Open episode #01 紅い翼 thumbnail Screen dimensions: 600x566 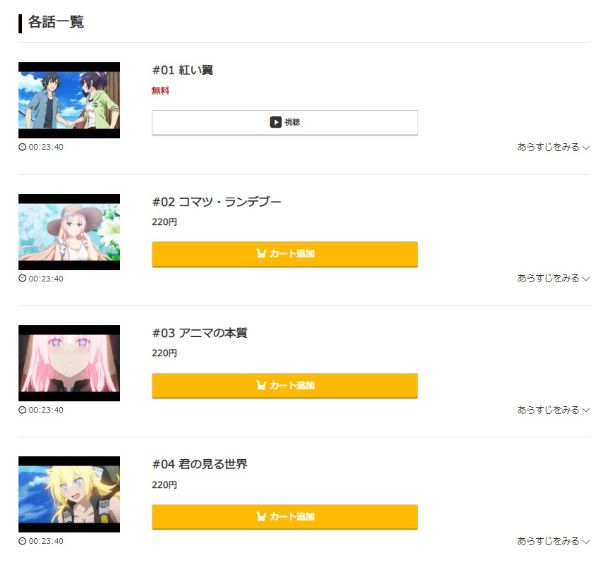click(x=69, y=100)
